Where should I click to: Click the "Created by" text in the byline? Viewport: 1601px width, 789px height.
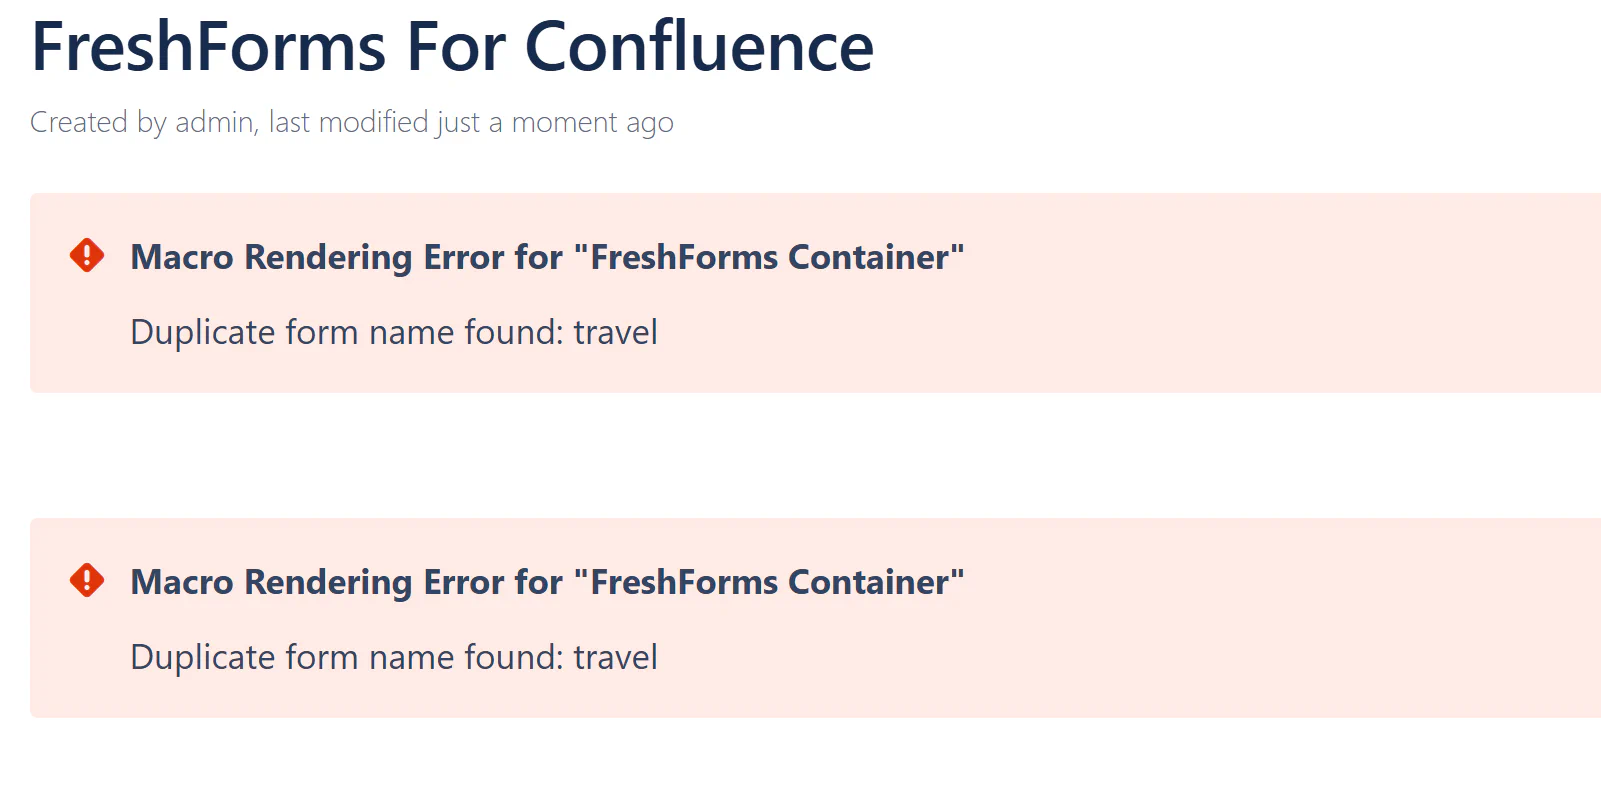98,122
